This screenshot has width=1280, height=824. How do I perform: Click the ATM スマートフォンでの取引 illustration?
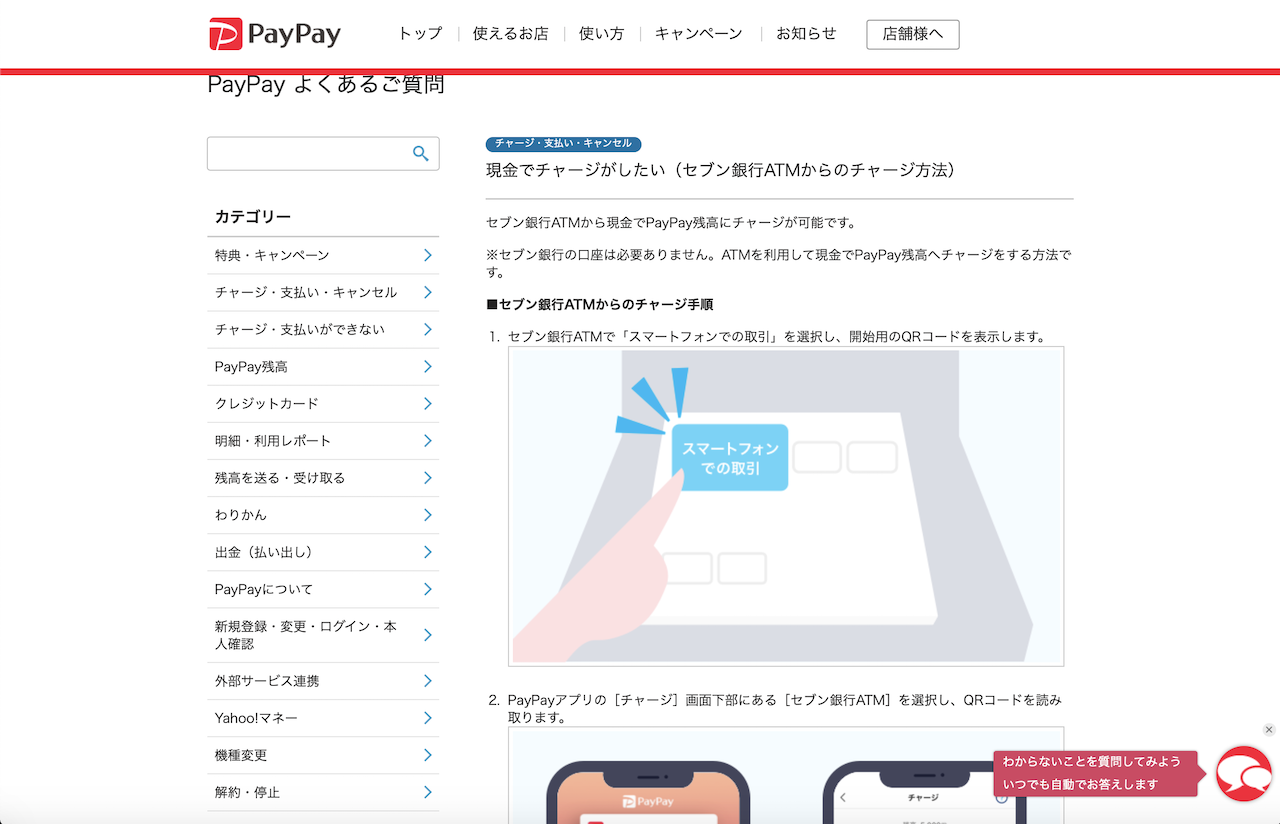pyautogui.click(x=786, y=506)
